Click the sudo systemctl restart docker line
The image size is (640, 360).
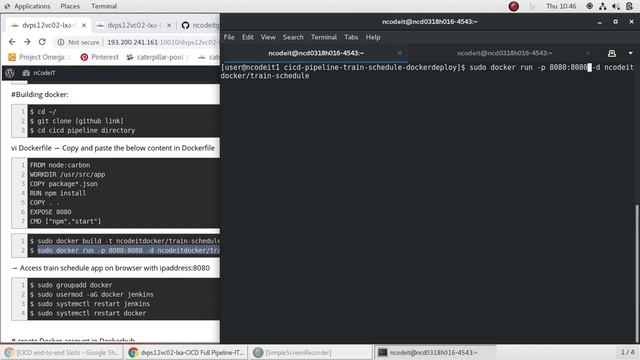pyautogui.click(x=88, y=313)
